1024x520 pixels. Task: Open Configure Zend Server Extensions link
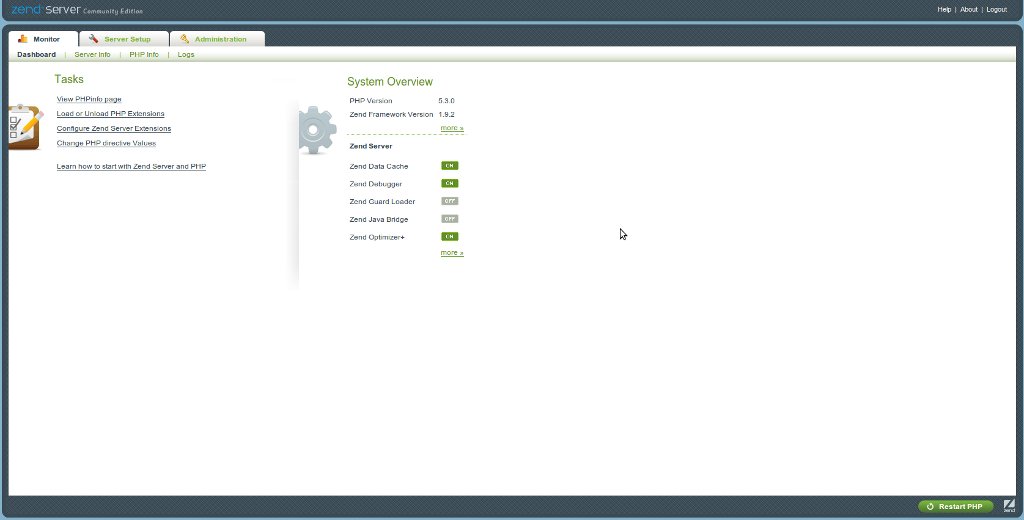(x=114, y=129)
